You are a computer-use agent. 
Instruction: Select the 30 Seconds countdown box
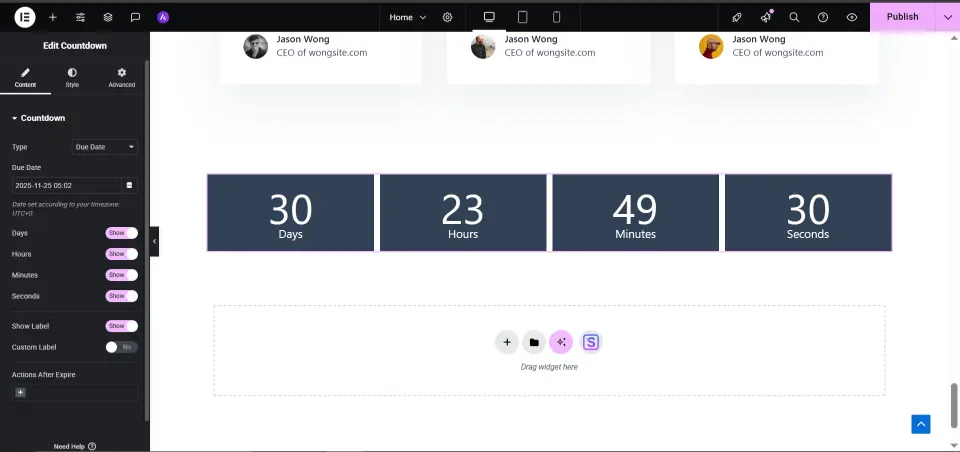point(808,213)
